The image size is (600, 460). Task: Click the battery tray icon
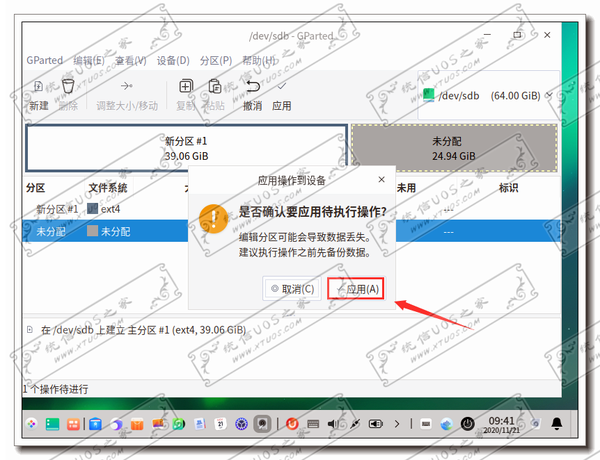375,424
